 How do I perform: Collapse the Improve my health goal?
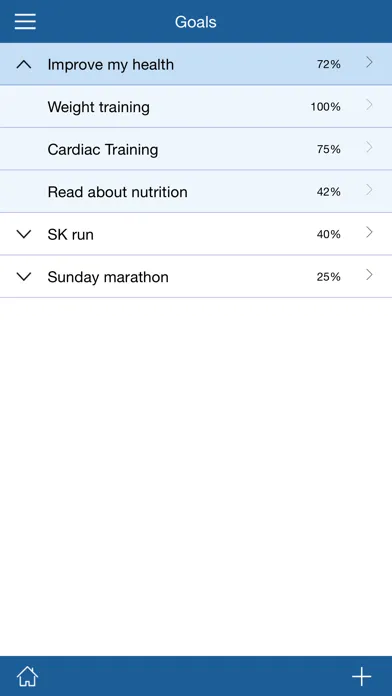coord(24,65)
